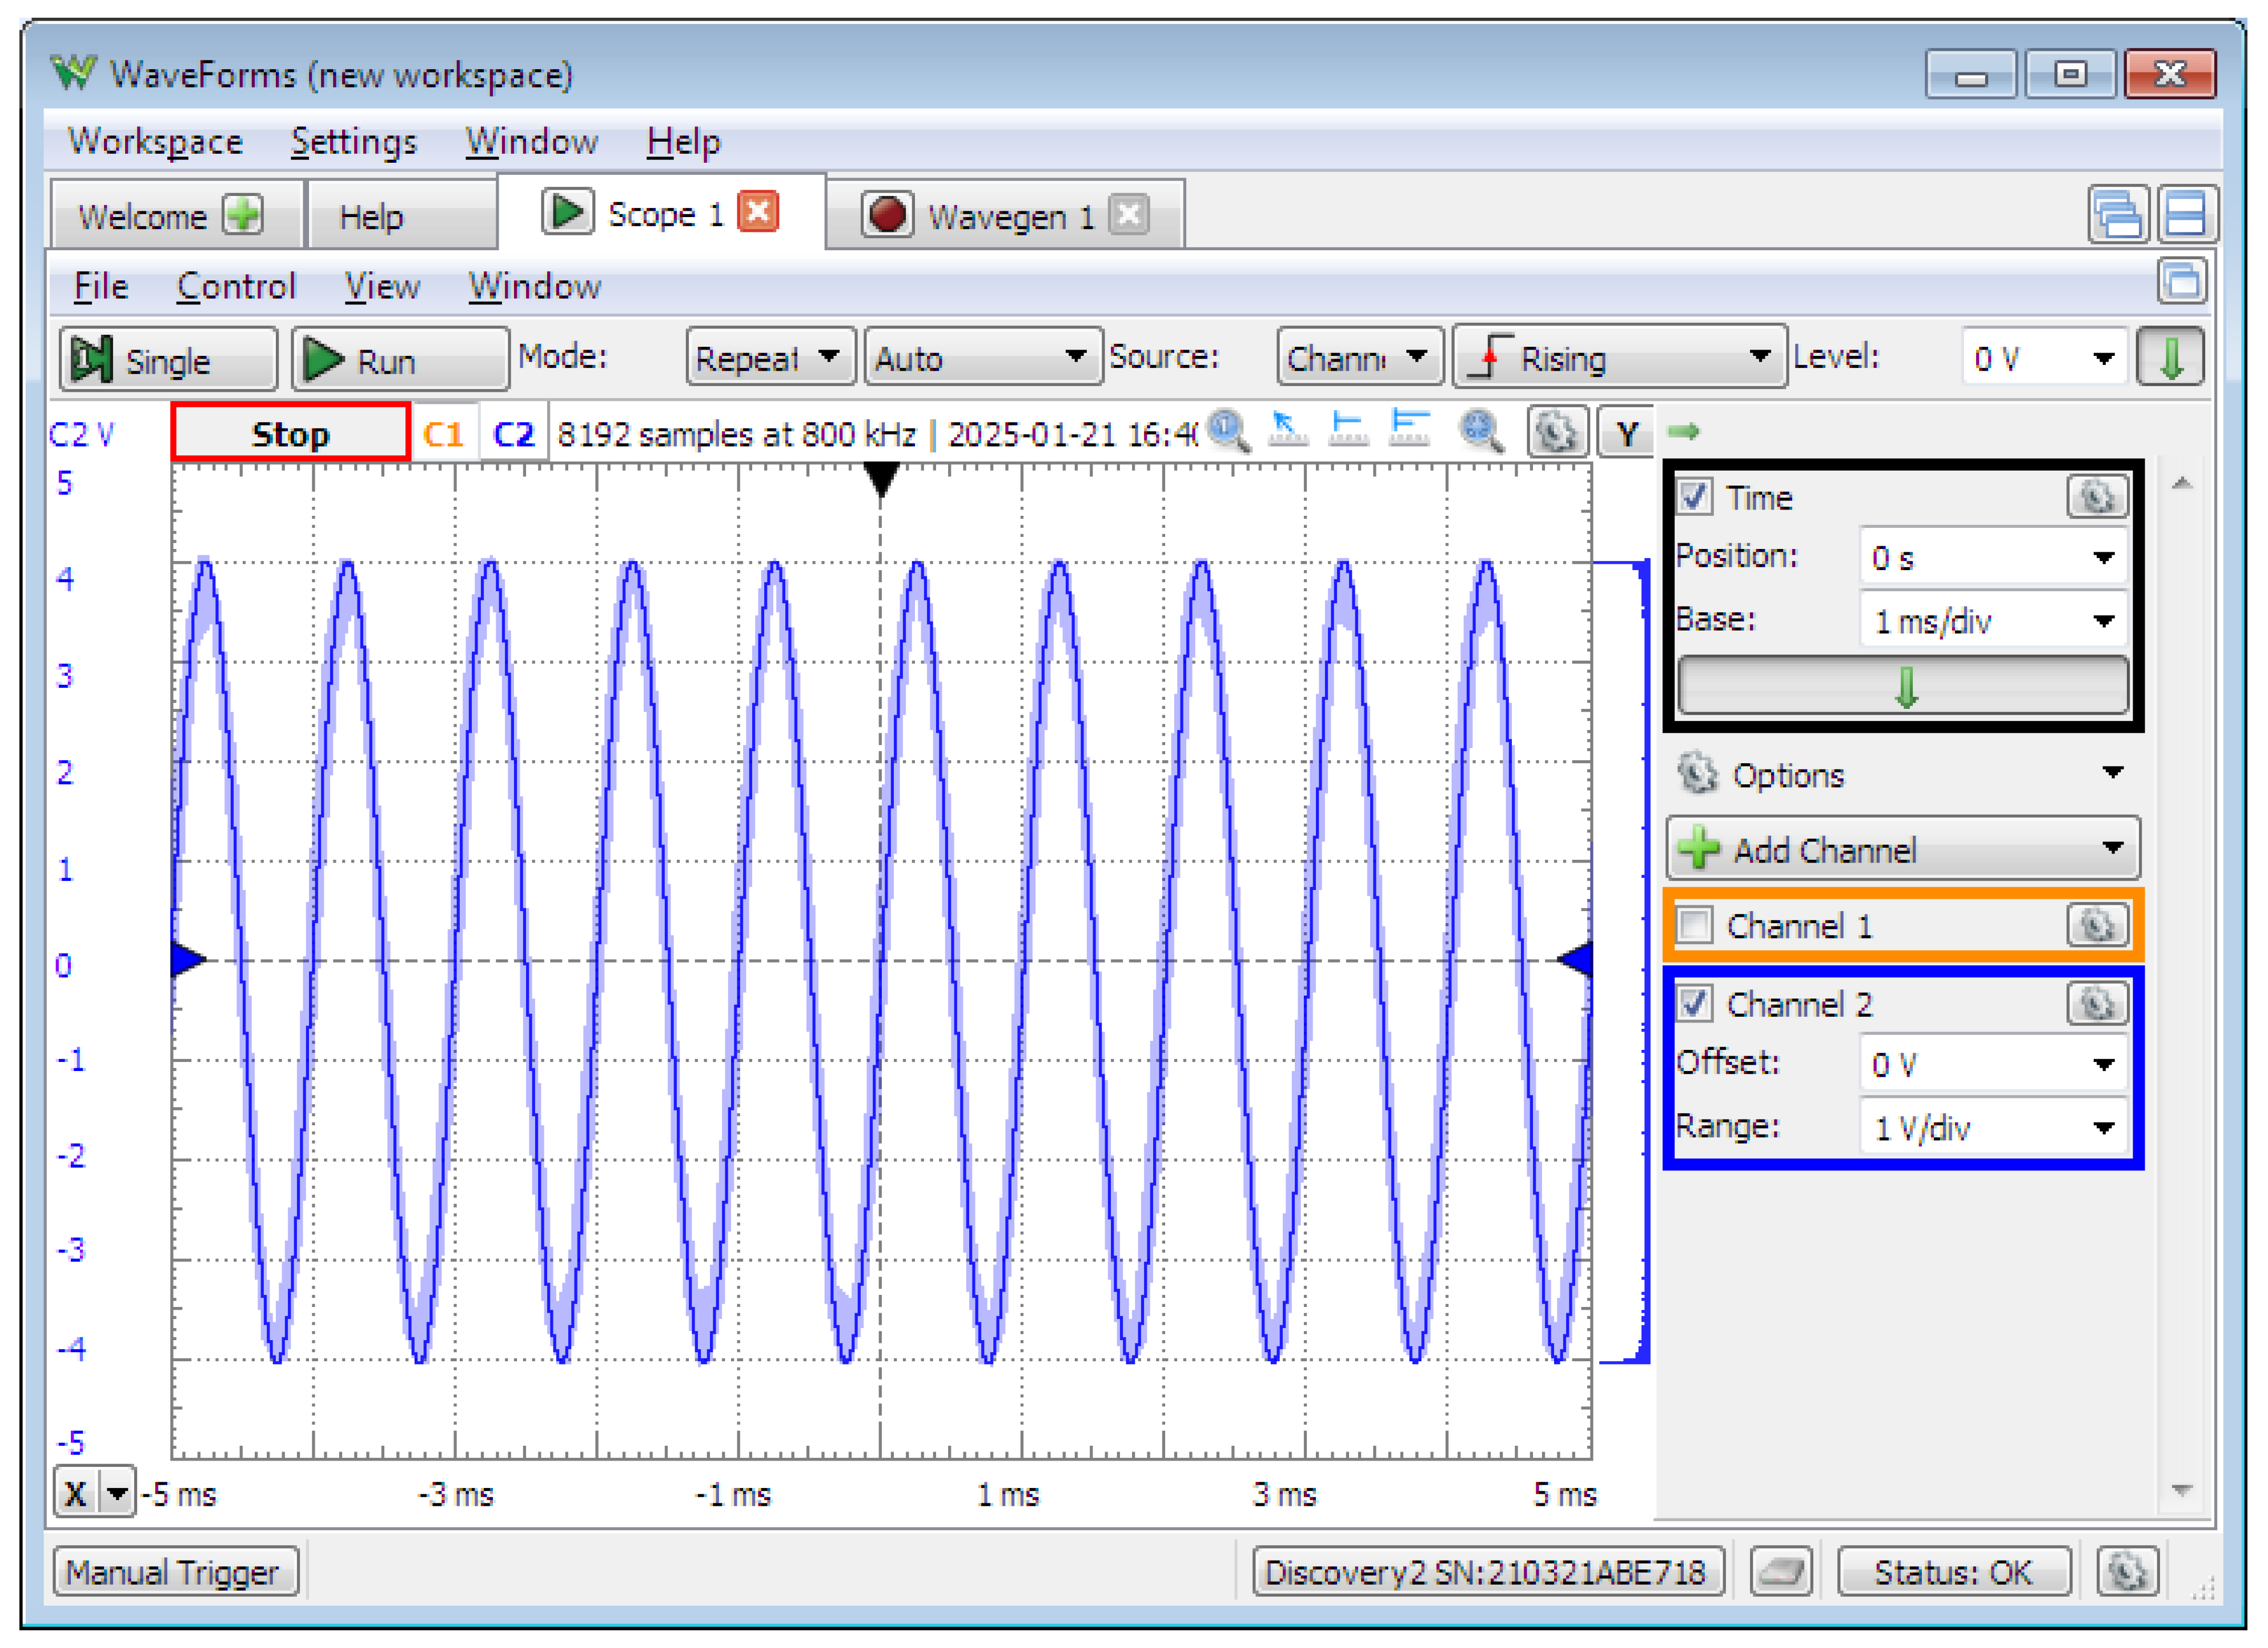The width and height of the screenshot is (2268, 1648).
Task: Hide the side panel with the green arrow
Action: point(1683,432)
